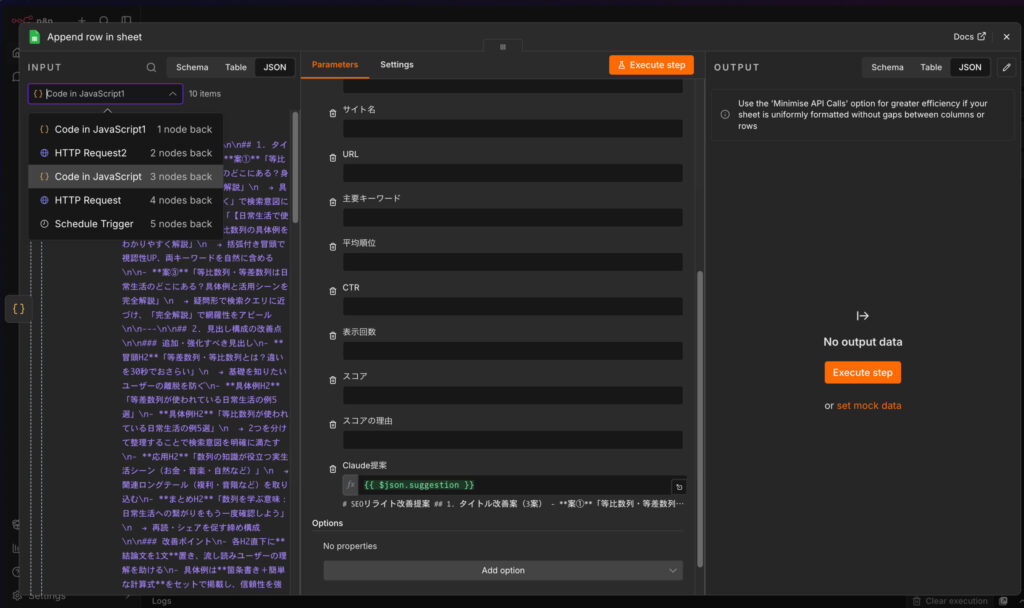Image resolution: width=1024 pixels, height=608 pixels.
Task: Click the curly braces icon on left sidebar
Action: (18, 309)
